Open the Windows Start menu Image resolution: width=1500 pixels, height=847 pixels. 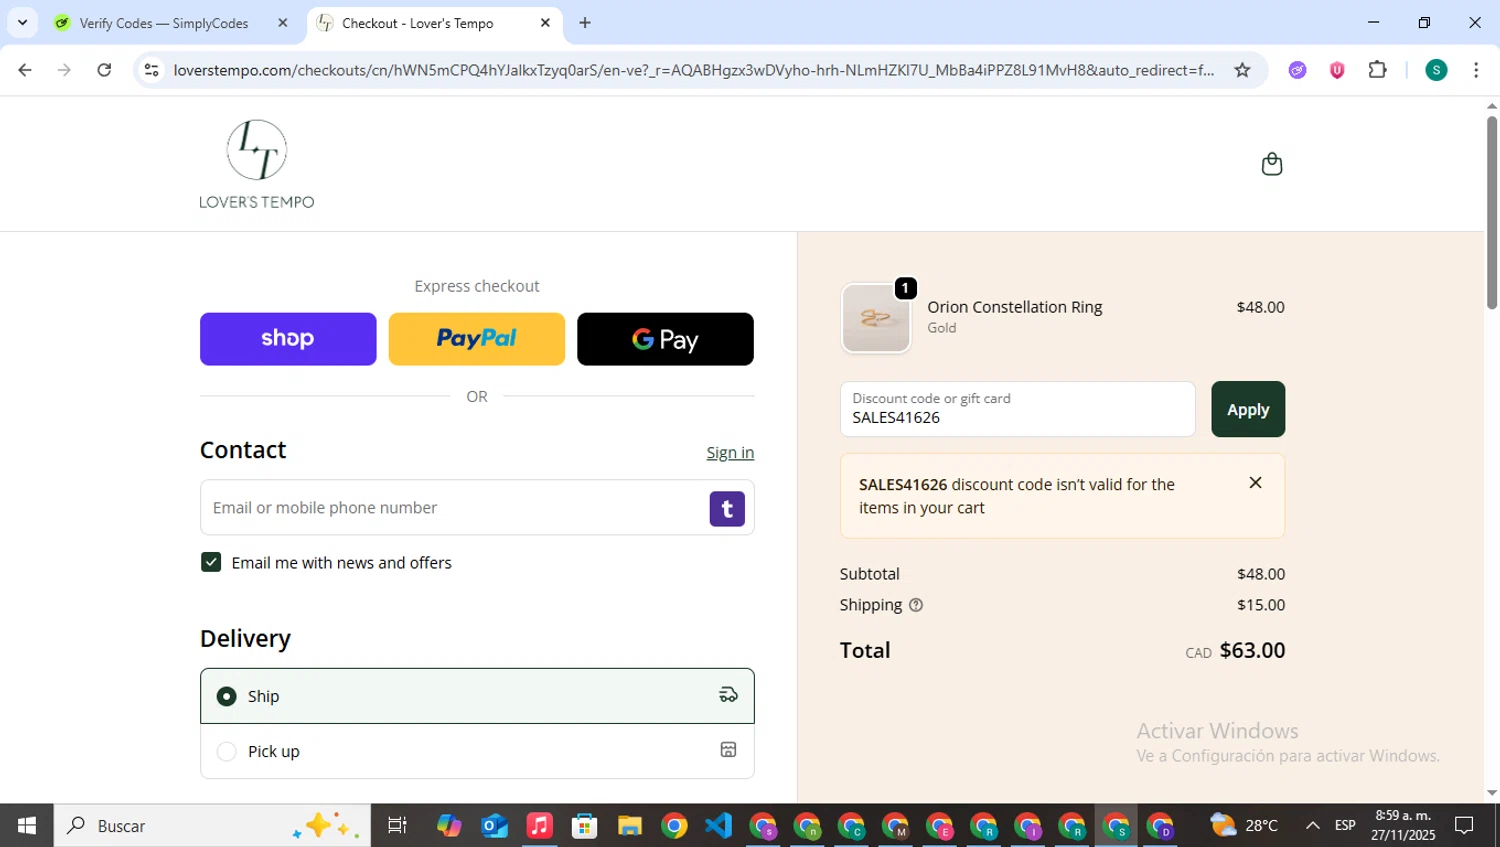(x=27, y=826)
